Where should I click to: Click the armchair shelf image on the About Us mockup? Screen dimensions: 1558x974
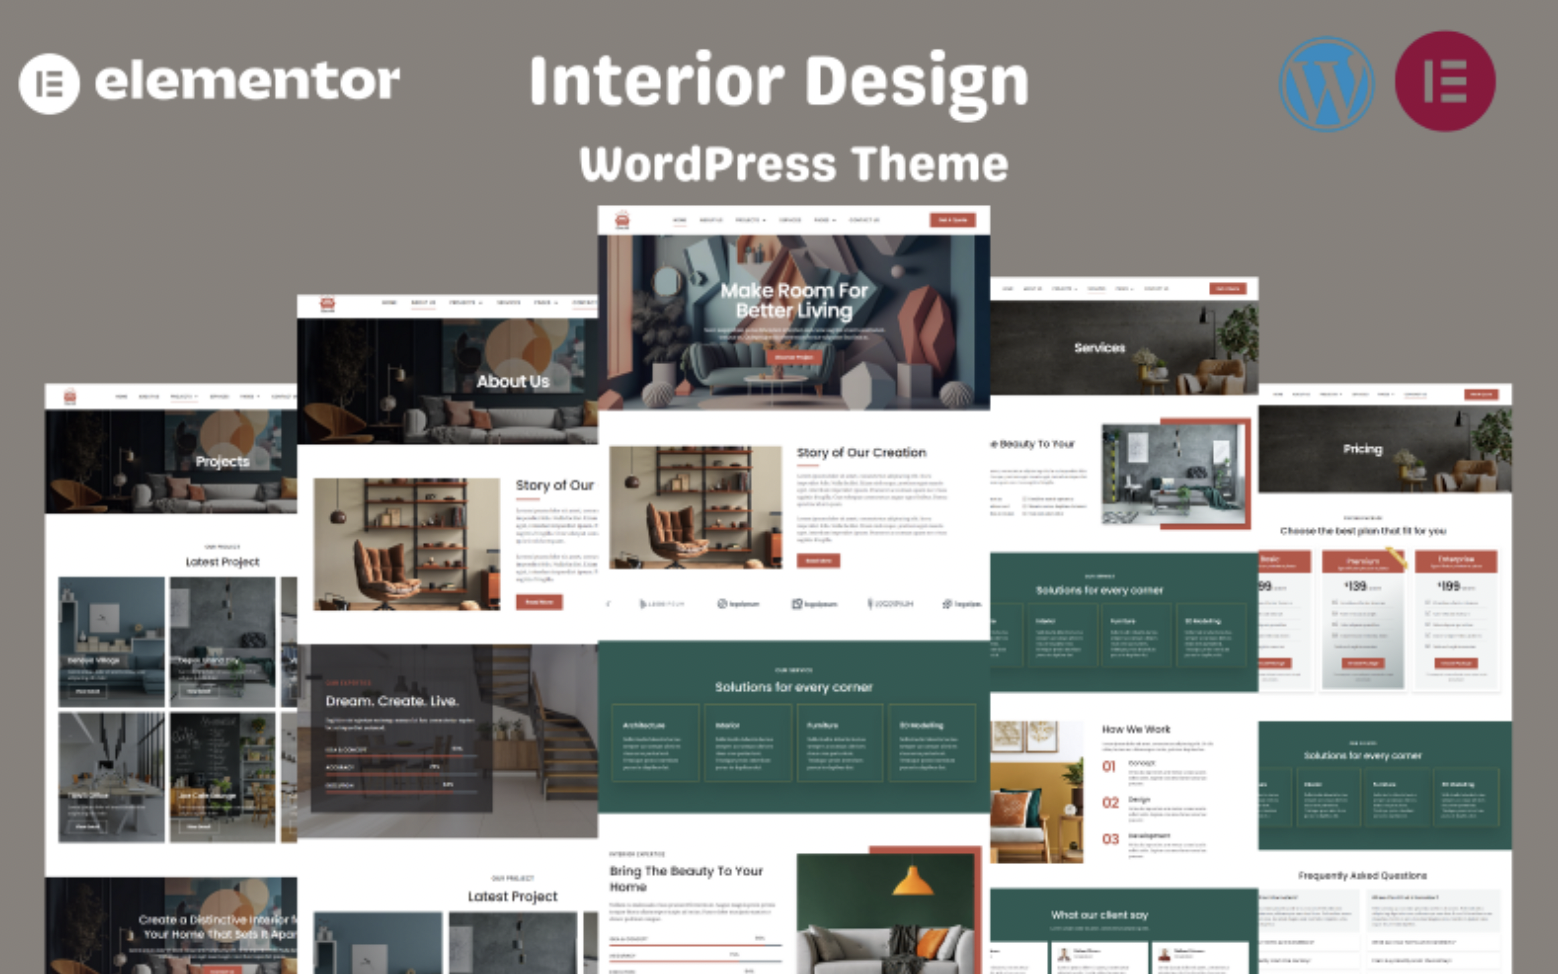407,544
